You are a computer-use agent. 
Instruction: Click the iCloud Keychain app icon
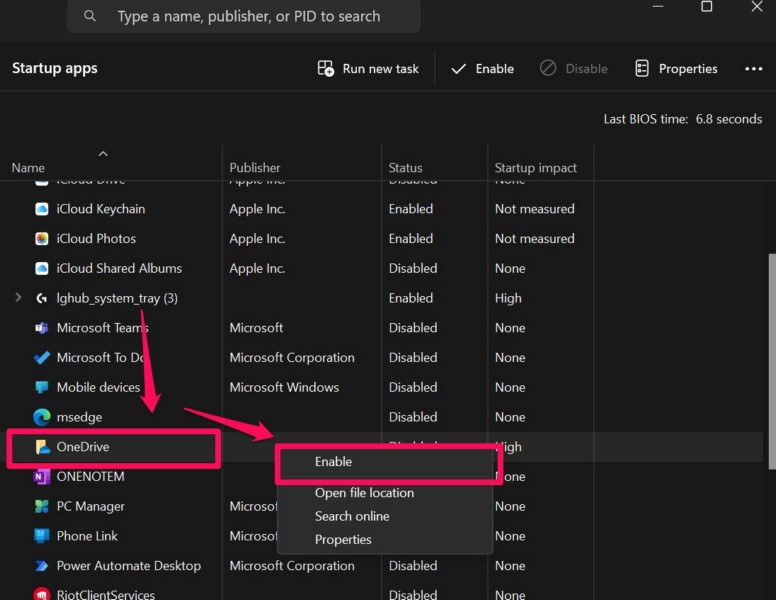pos(41,209)
